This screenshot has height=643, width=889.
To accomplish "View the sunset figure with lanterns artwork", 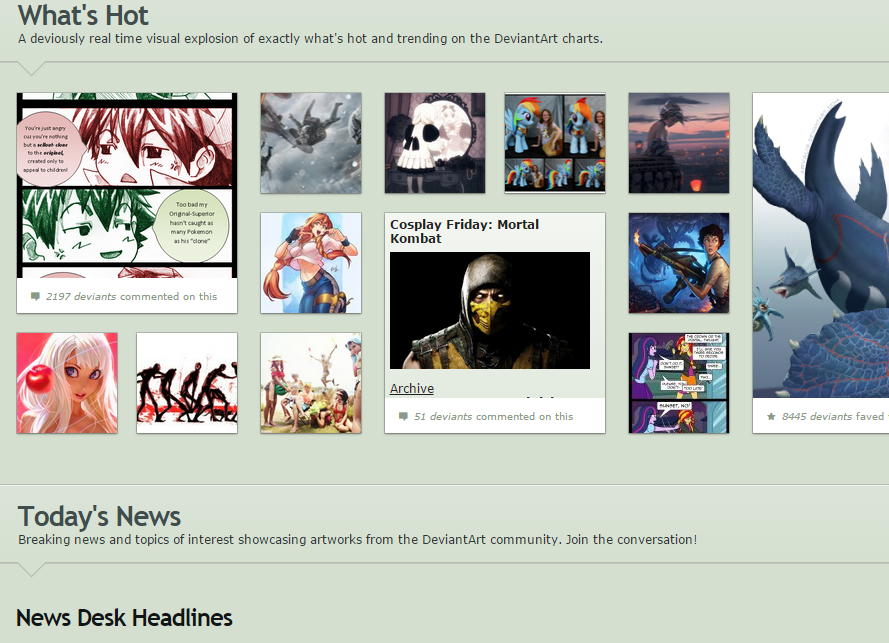I will click(679, 143).
